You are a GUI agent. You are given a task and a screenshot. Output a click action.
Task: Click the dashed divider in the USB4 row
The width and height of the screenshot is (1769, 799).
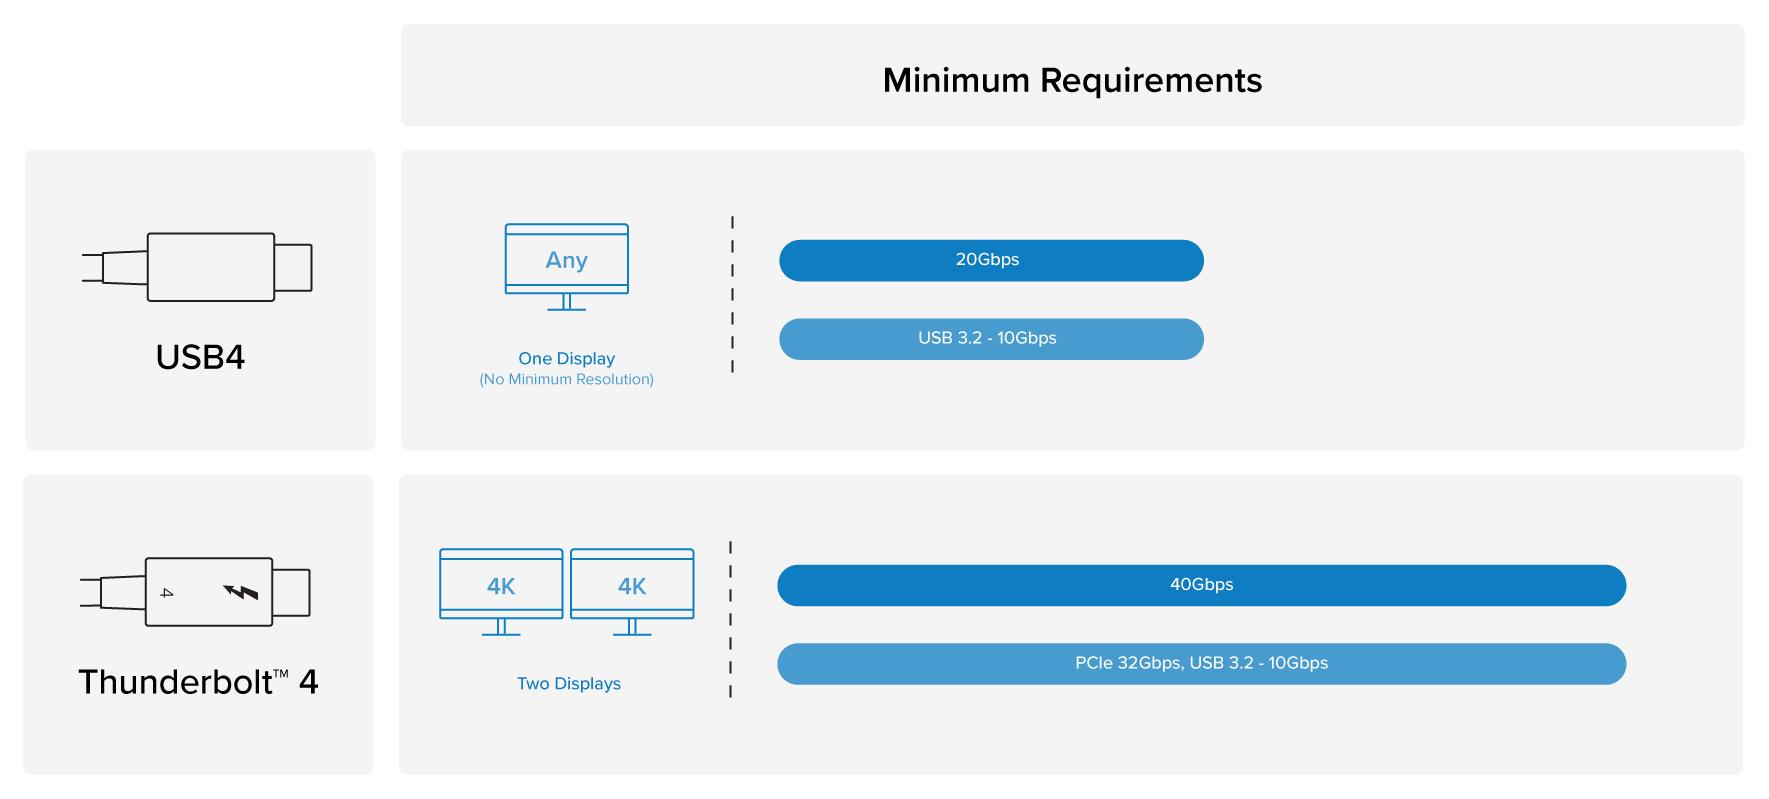733,295
